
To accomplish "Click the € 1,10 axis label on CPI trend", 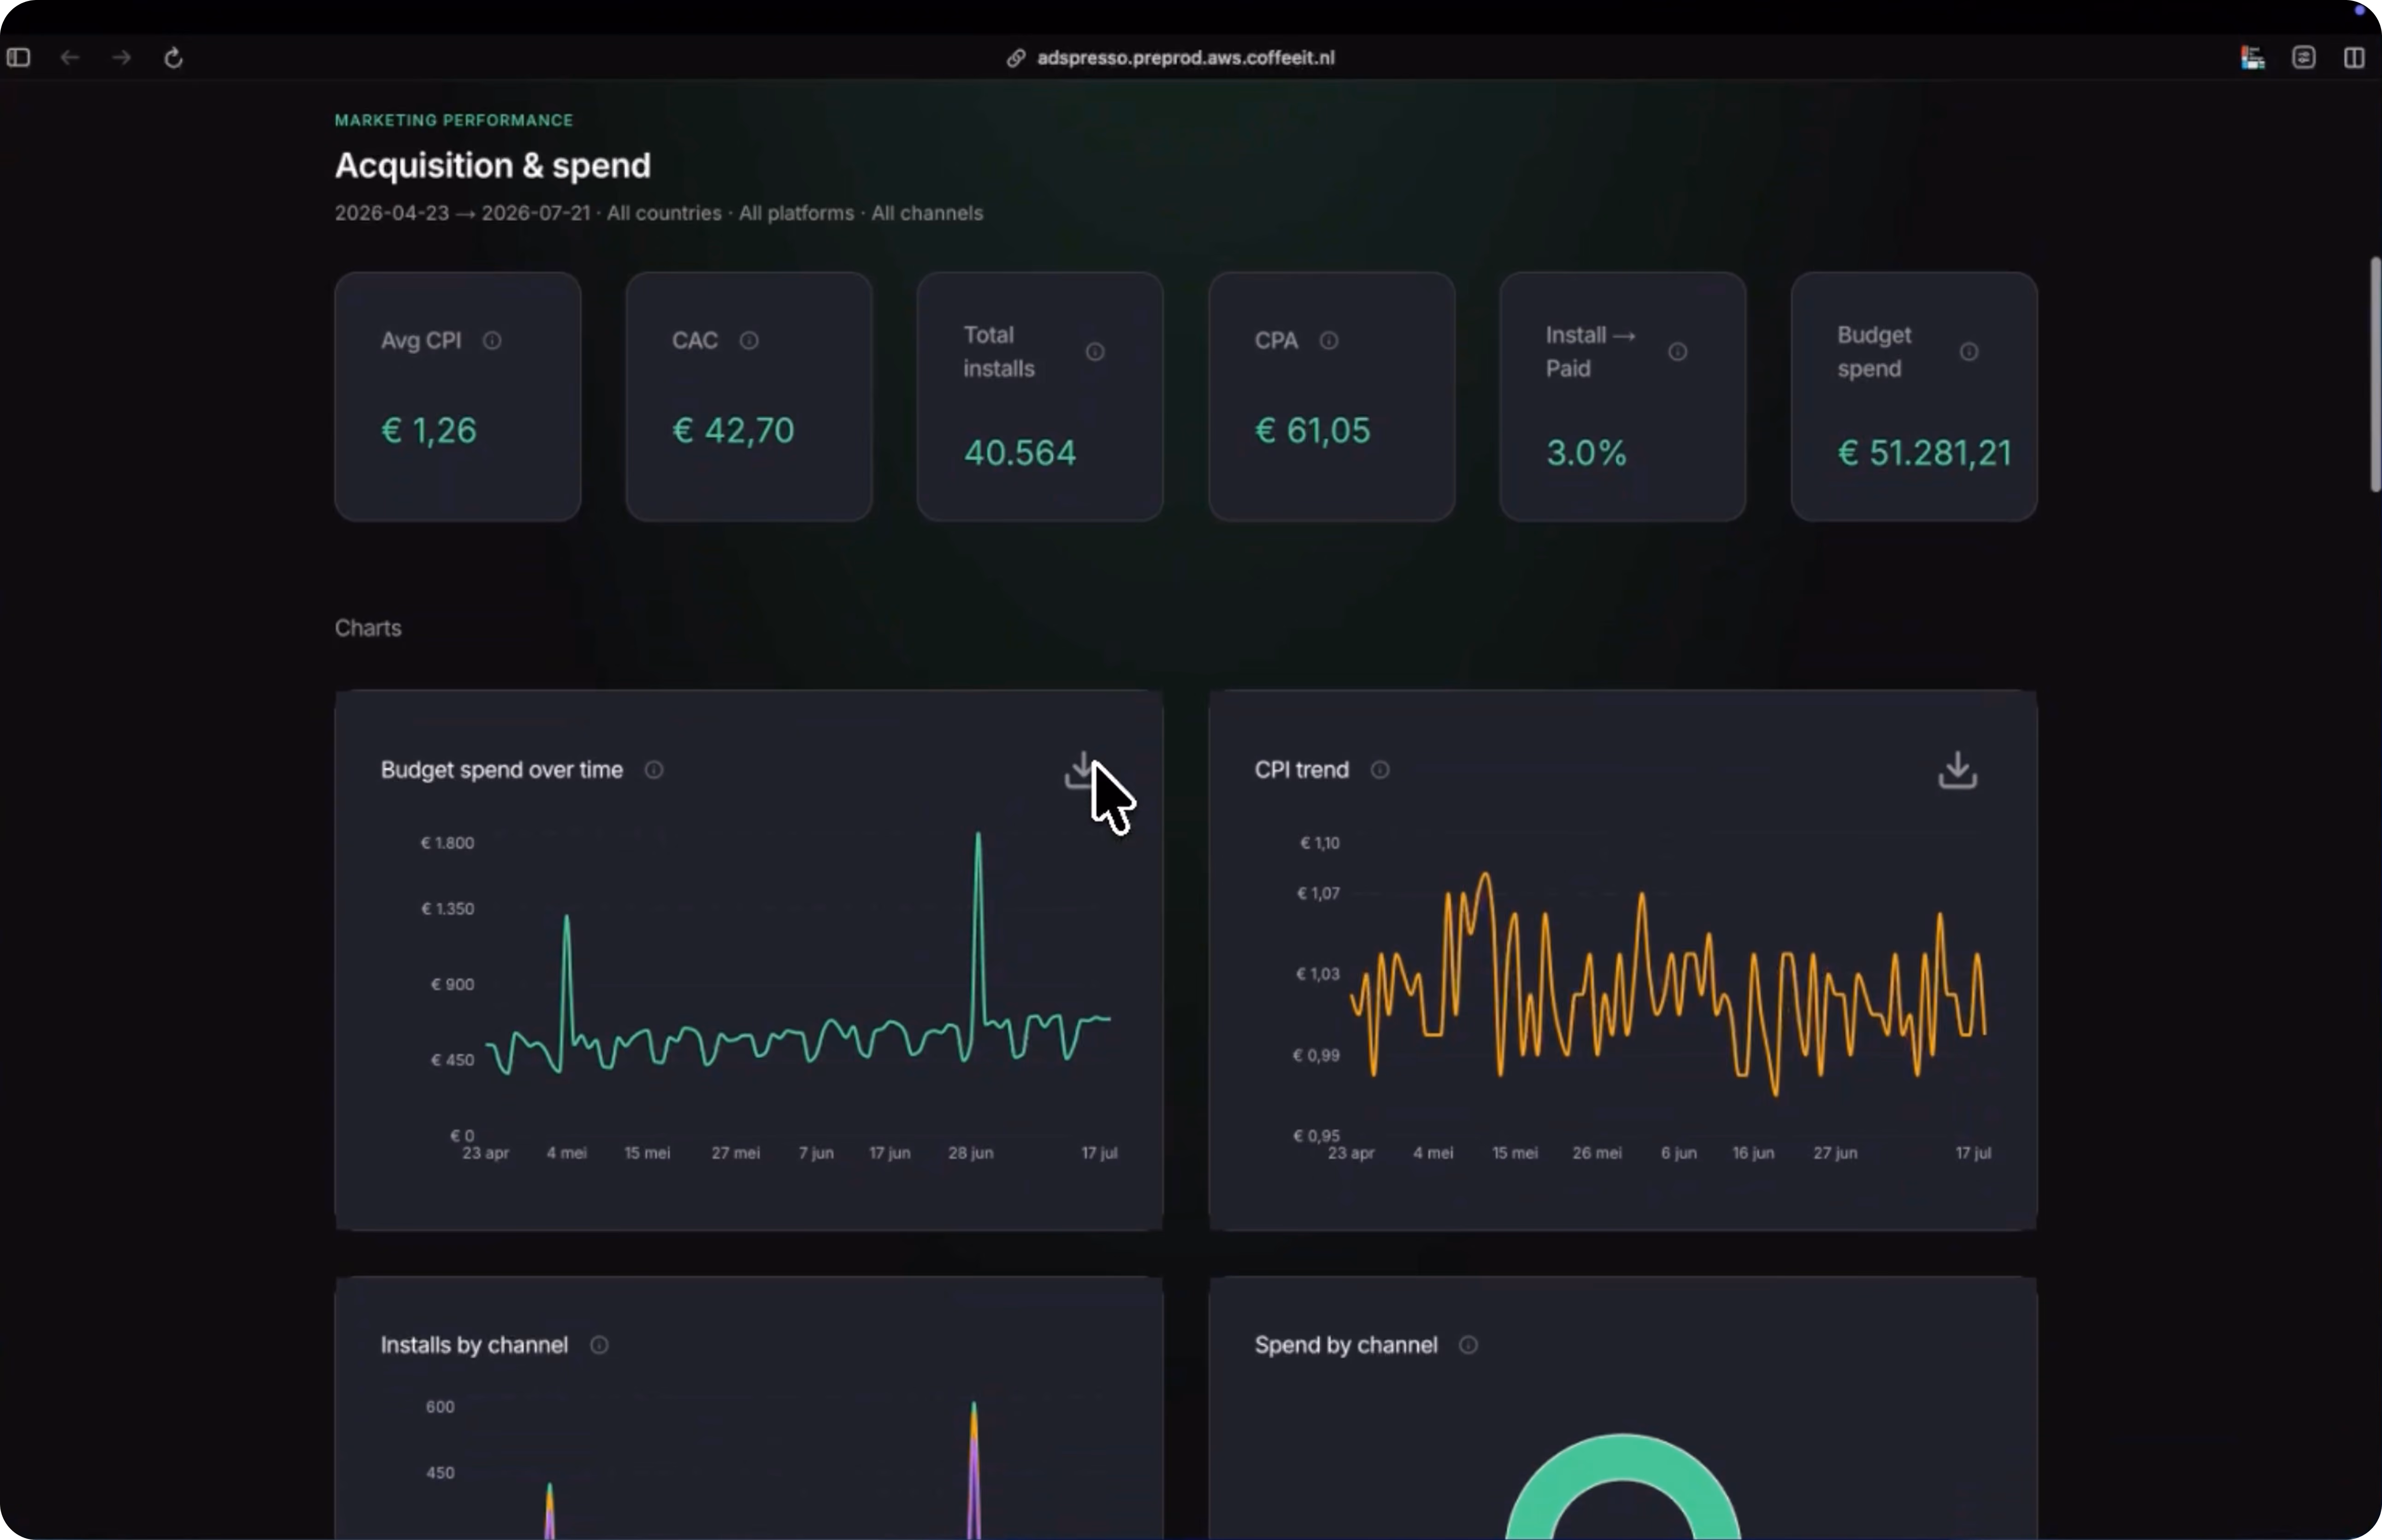I will [x=1319, y=843].
